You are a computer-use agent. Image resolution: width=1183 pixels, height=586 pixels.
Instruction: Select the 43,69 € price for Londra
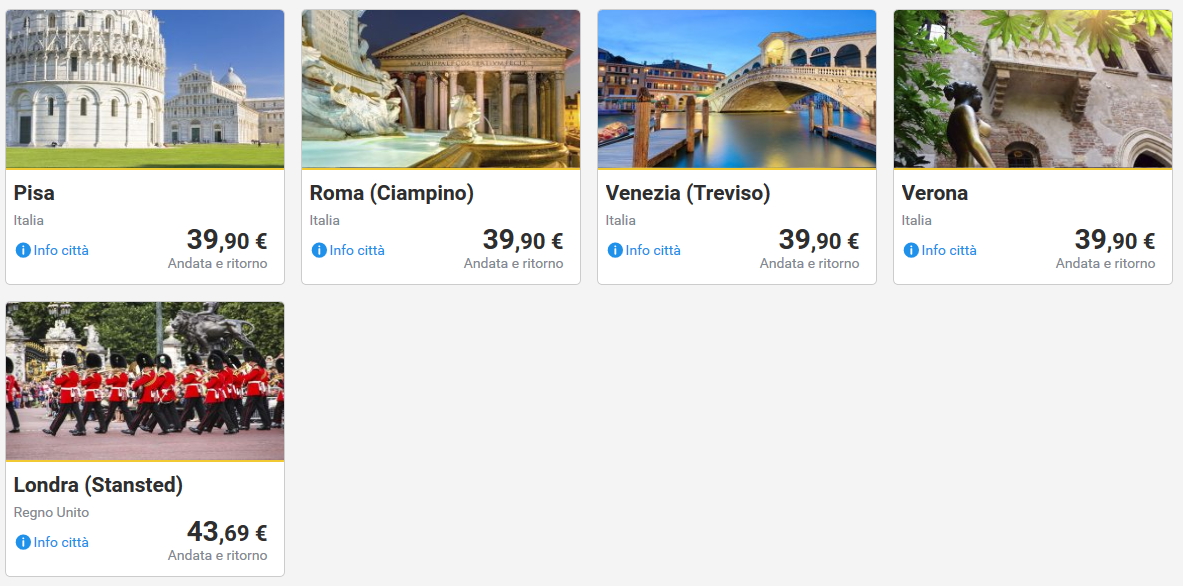click(x=227, y=533)
